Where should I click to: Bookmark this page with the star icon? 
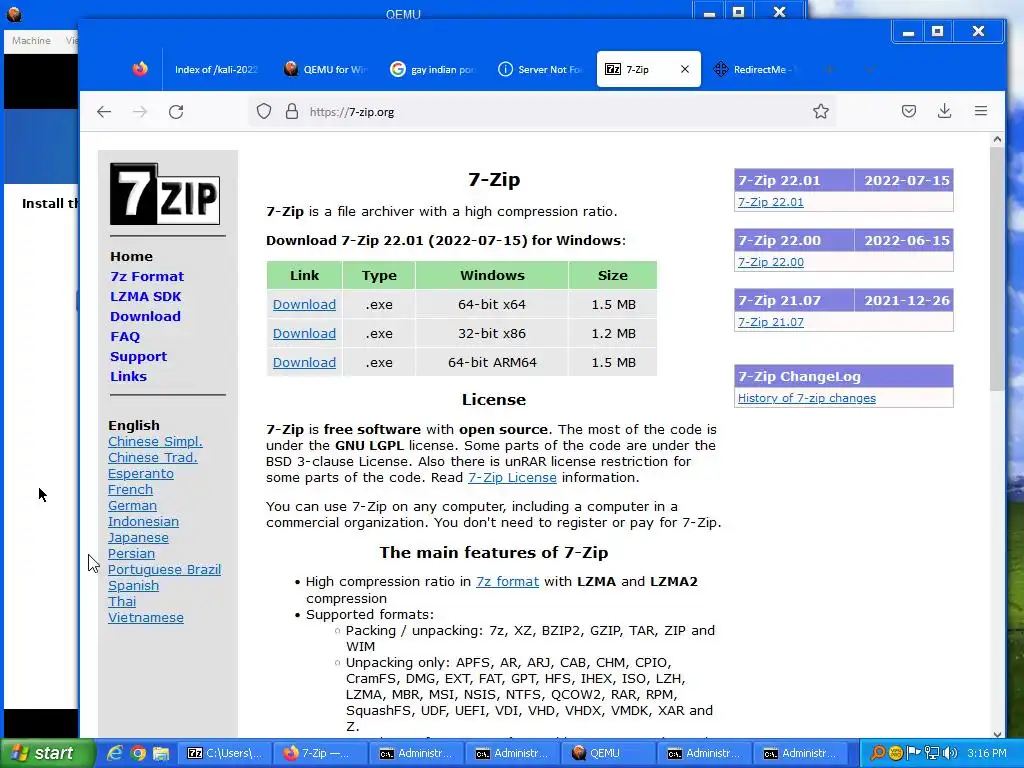821,112
